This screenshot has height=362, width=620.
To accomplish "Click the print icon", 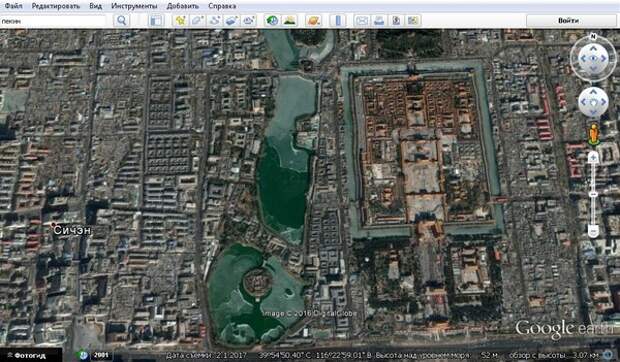I will [x=379, y=21].
